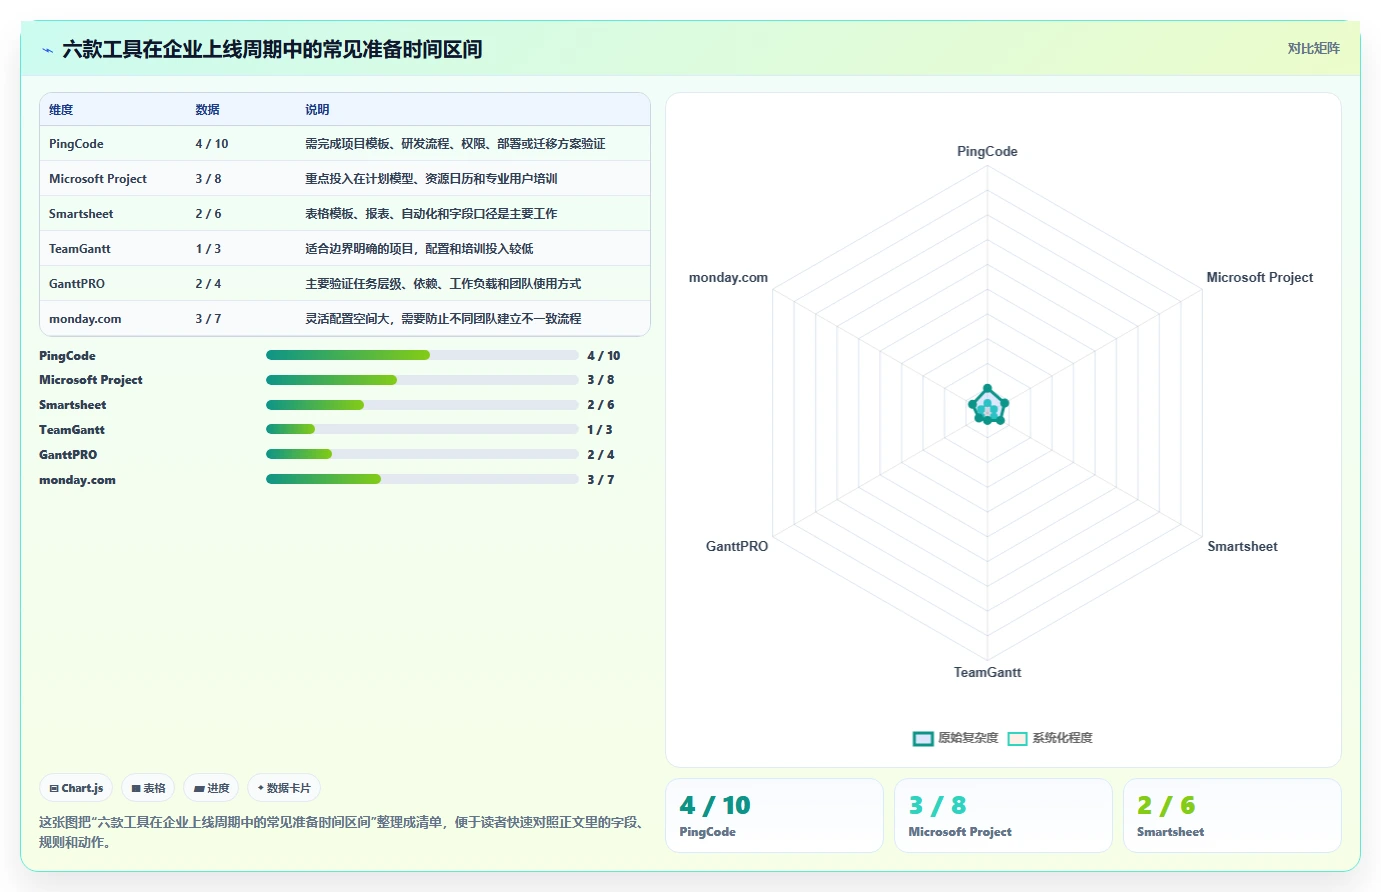Click the TeamGantt progress bar
The height and width of the screenshot is (892, 1381).
(x=422, y=429)
